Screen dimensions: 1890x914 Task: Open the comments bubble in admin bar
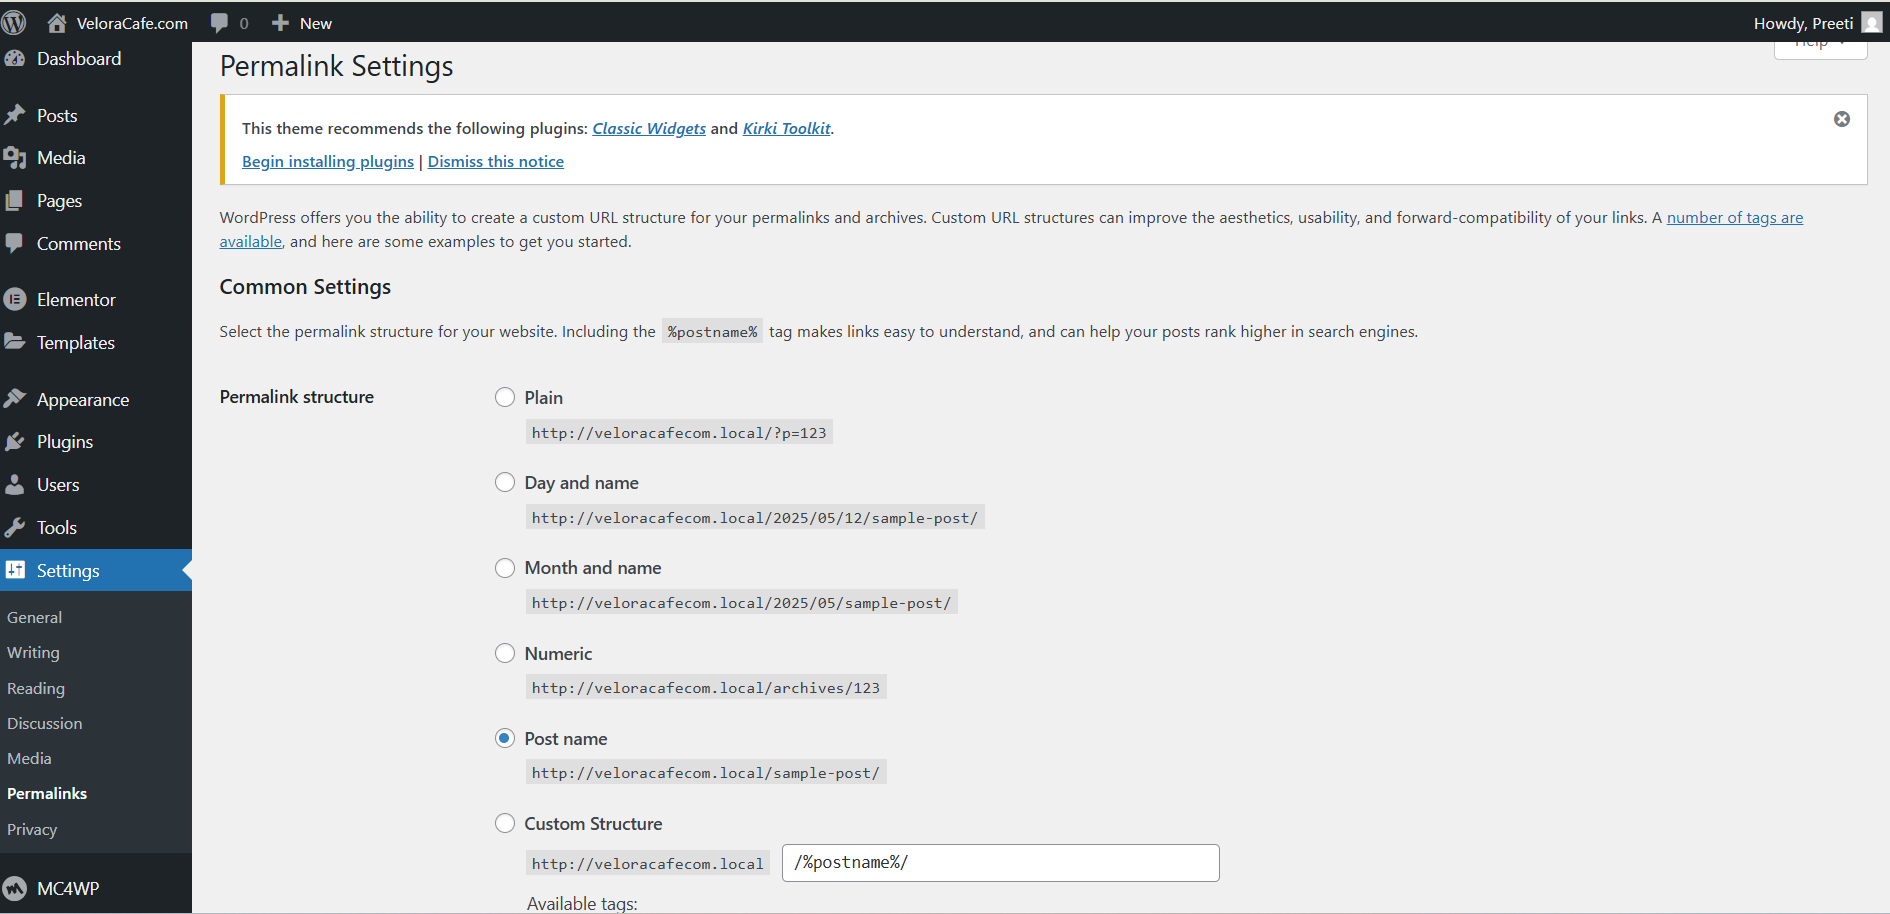point(220,23)
